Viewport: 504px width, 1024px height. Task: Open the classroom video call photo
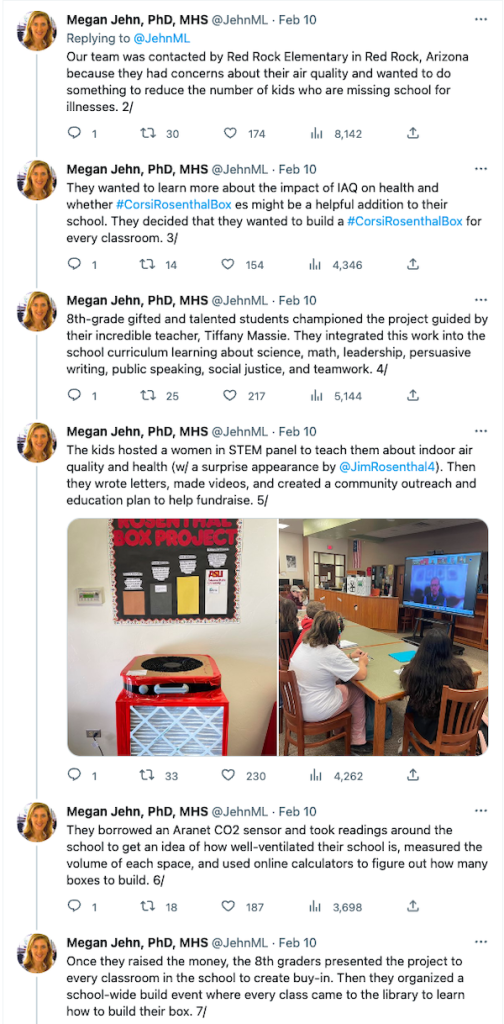[x=384, y=637]
